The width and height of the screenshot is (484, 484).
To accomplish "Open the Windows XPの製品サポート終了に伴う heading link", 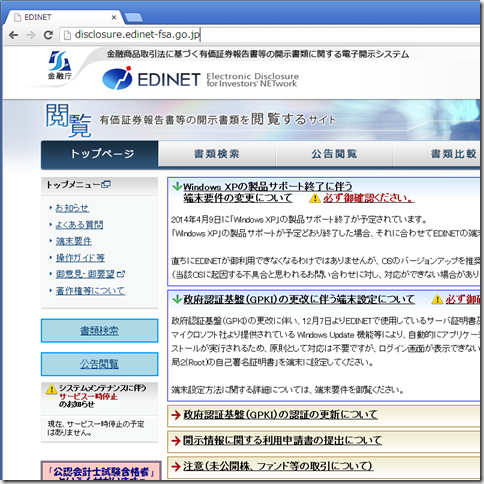I will [x=268, y=187].
